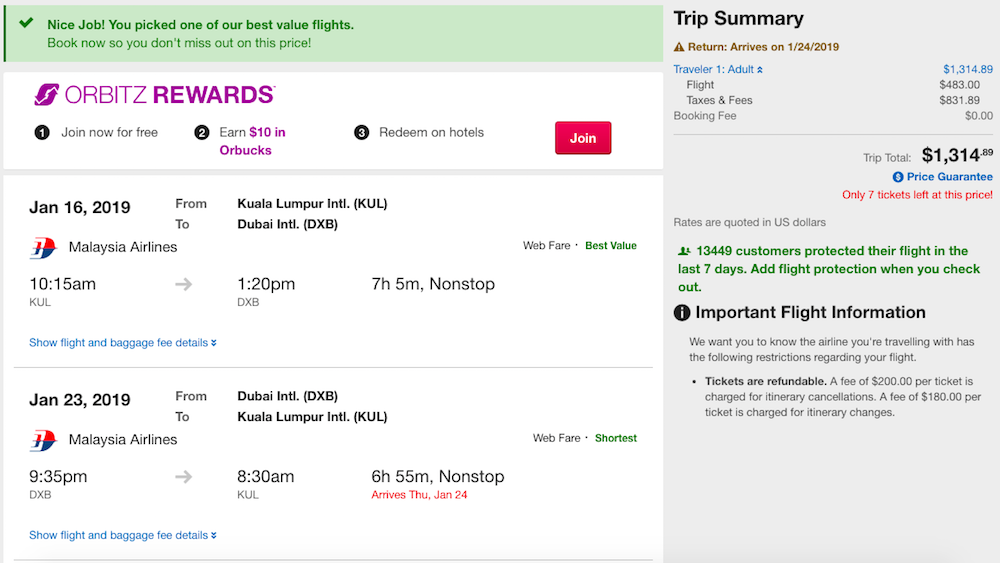Click the Important Flight Information info icon

(682, 312)
